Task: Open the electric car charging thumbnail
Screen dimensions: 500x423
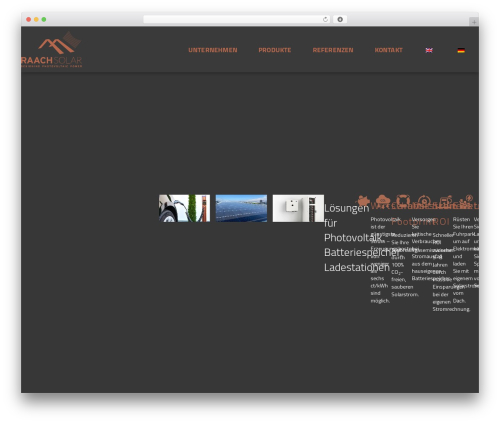Action: pos(184,208)
